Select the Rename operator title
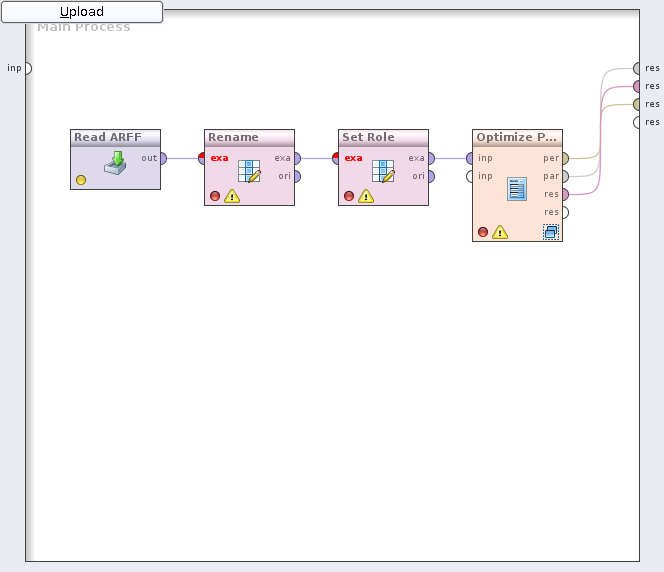 233,137
